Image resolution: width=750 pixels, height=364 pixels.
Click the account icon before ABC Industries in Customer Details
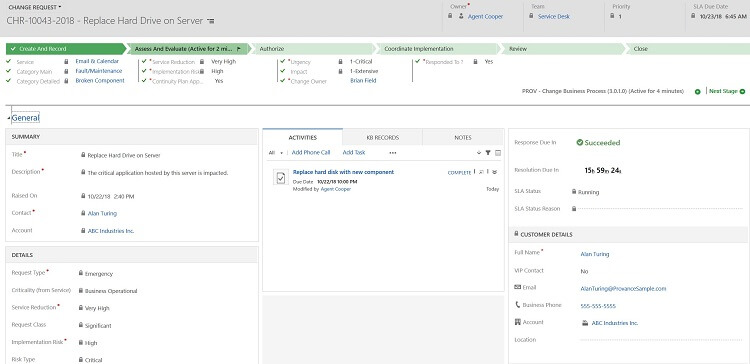click(x=585, y=323)
